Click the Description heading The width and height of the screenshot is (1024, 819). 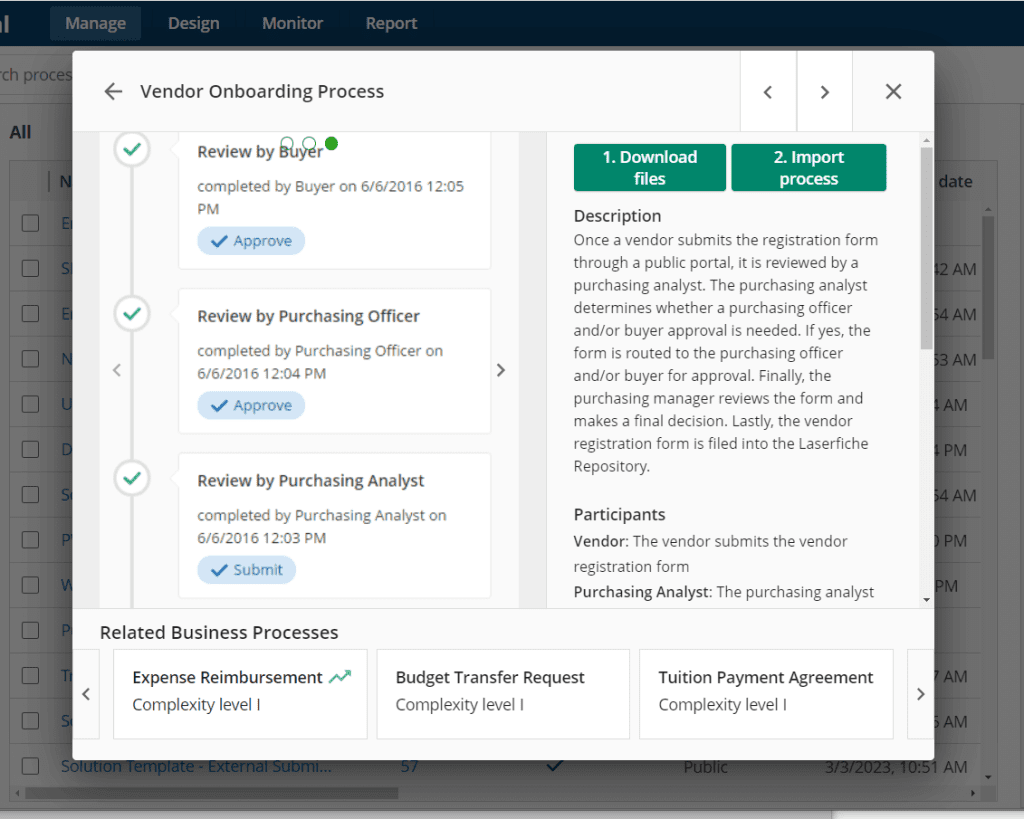point(617,216)
